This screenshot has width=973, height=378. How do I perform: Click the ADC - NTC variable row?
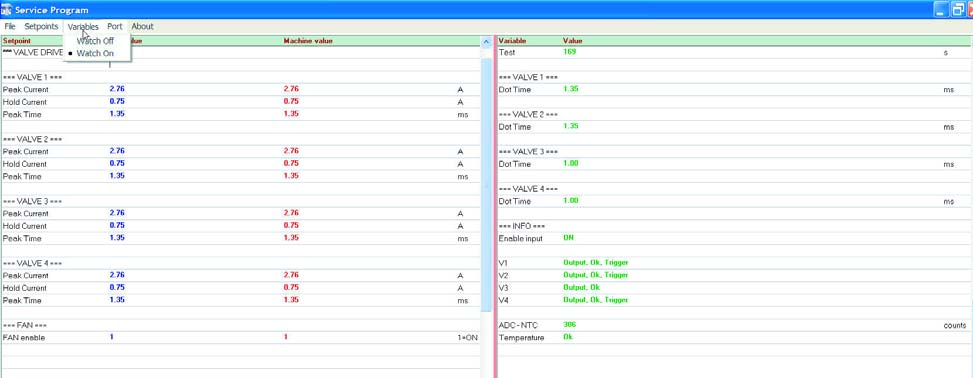735,325
